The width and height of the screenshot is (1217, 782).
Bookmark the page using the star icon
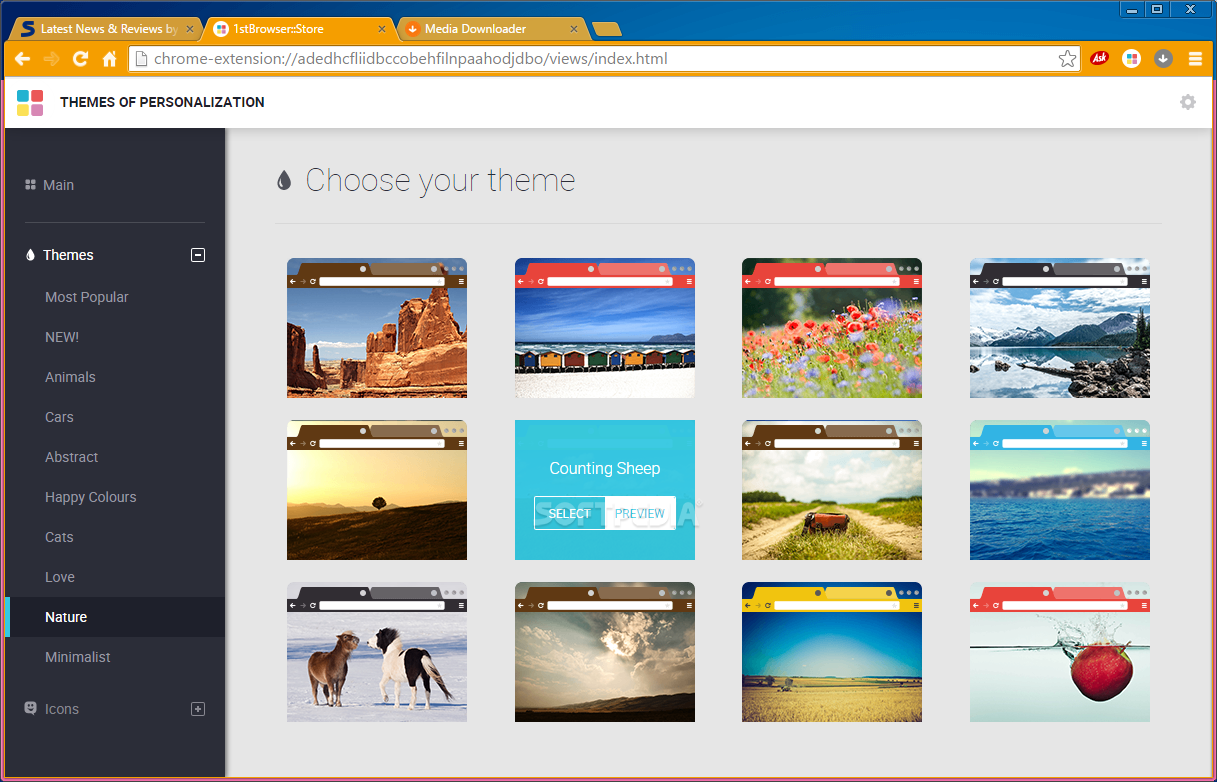tap(1067, 59)
